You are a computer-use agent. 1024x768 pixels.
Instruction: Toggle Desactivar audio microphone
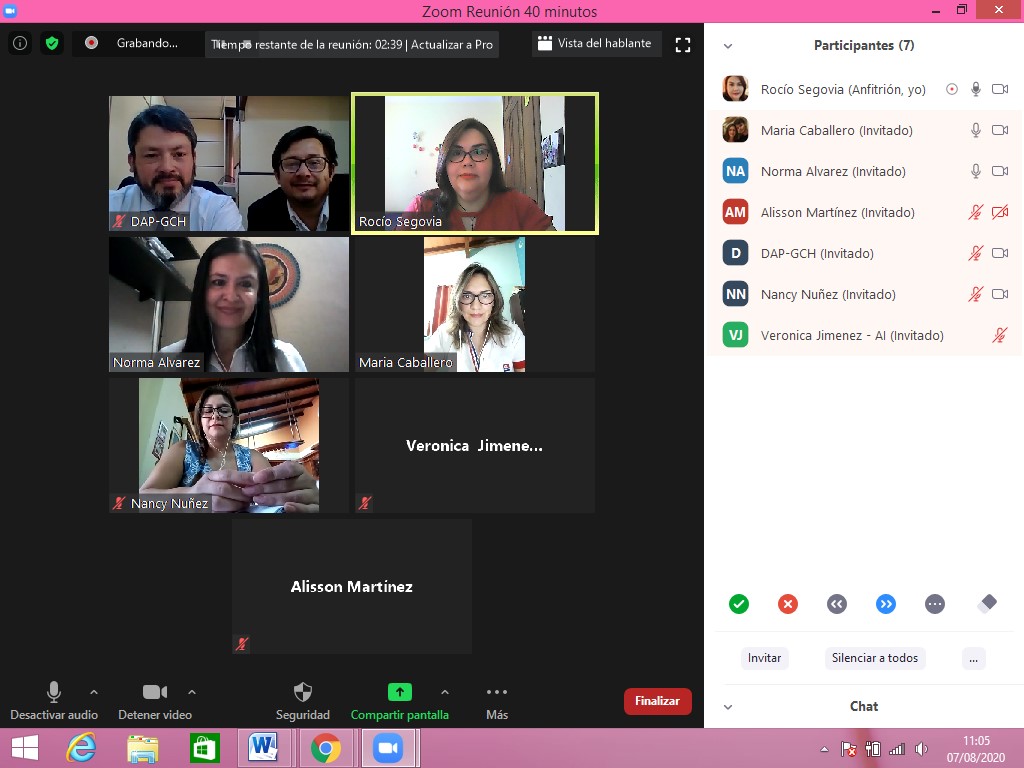(54, 701)
